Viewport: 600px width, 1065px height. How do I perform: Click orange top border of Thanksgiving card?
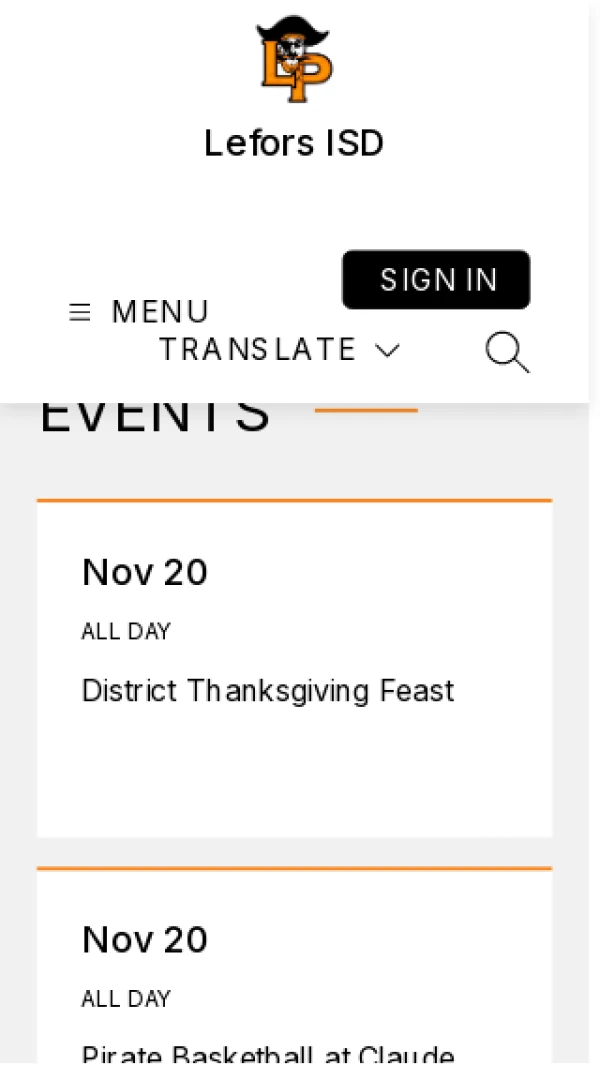pyautogui.click(x=294, y=500)
